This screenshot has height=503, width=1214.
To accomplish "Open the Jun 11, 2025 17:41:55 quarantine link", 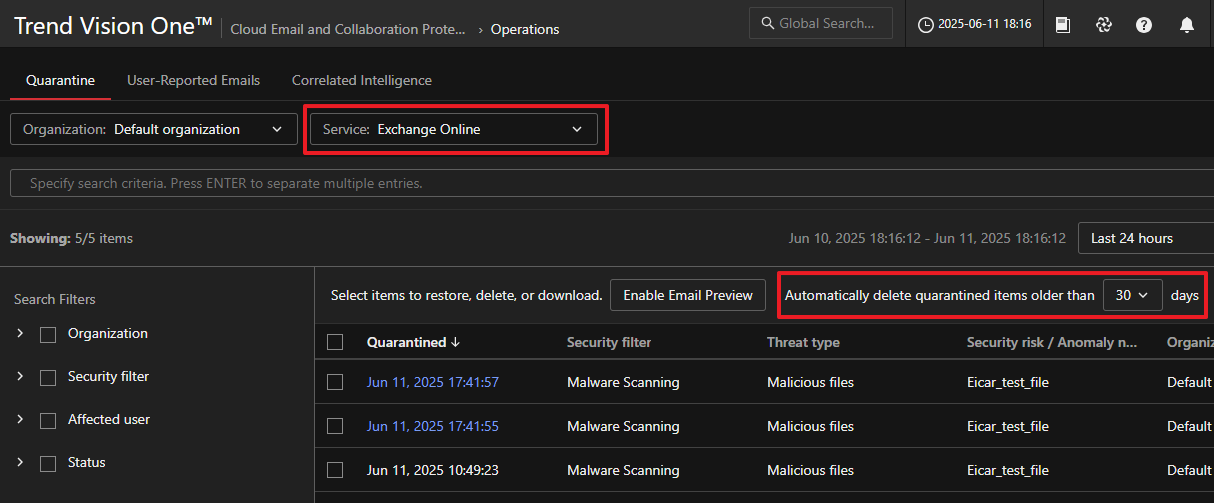I will pyautogui.click(x=432, y=426).
